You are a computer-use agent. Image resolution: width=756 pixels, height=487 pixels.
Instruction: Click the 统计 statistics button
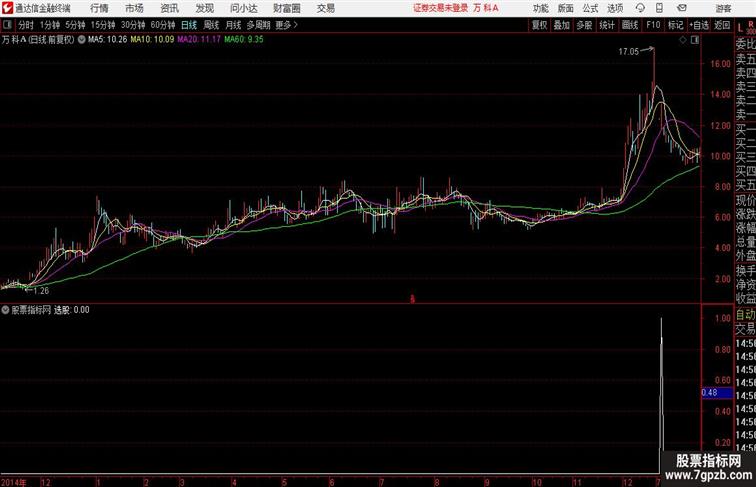pyautogui.click(x=607, y=25)
